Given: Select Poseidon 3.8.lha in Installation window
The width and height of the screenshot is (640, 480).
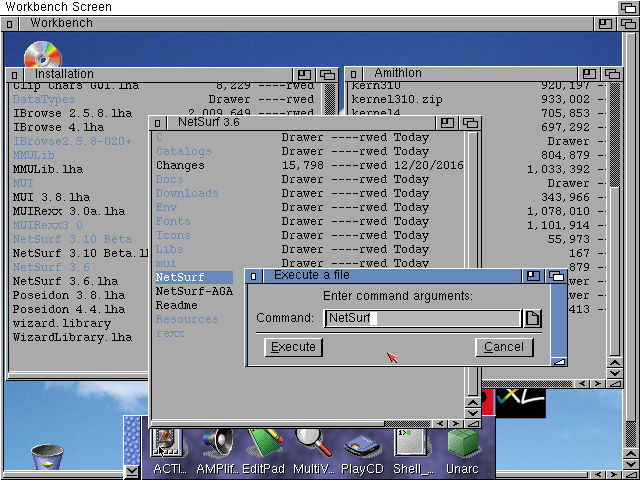Looking at the screenshot, I should point(69,295).
